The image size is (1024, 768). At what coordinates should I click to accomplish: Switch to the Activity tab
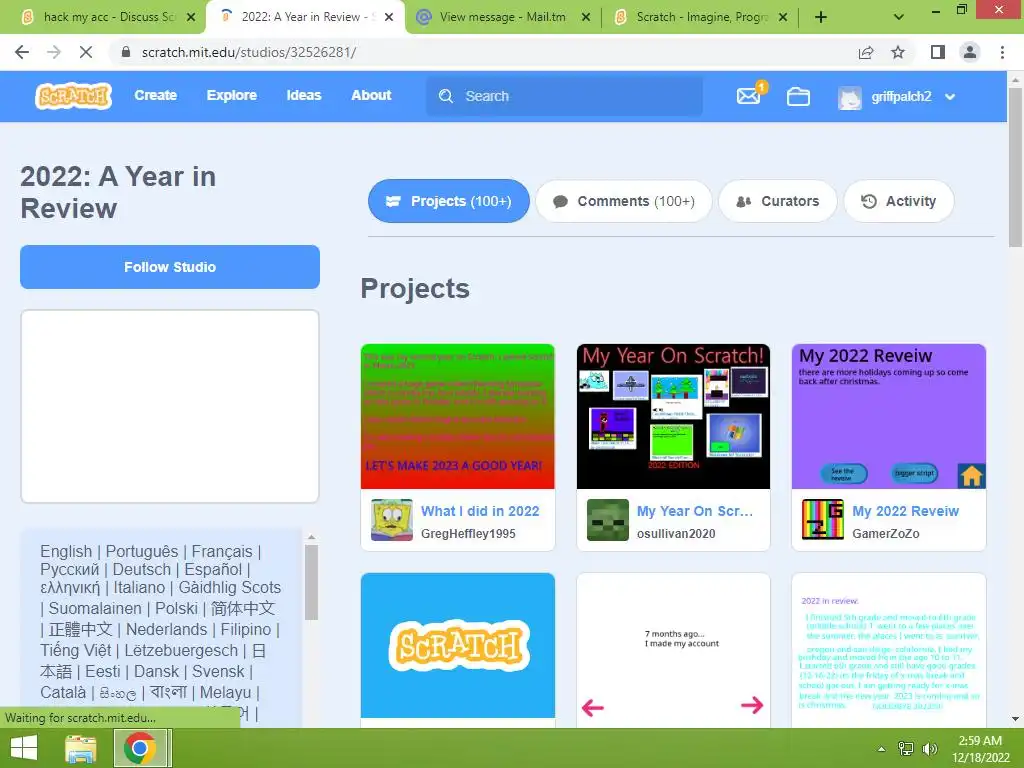899,201
